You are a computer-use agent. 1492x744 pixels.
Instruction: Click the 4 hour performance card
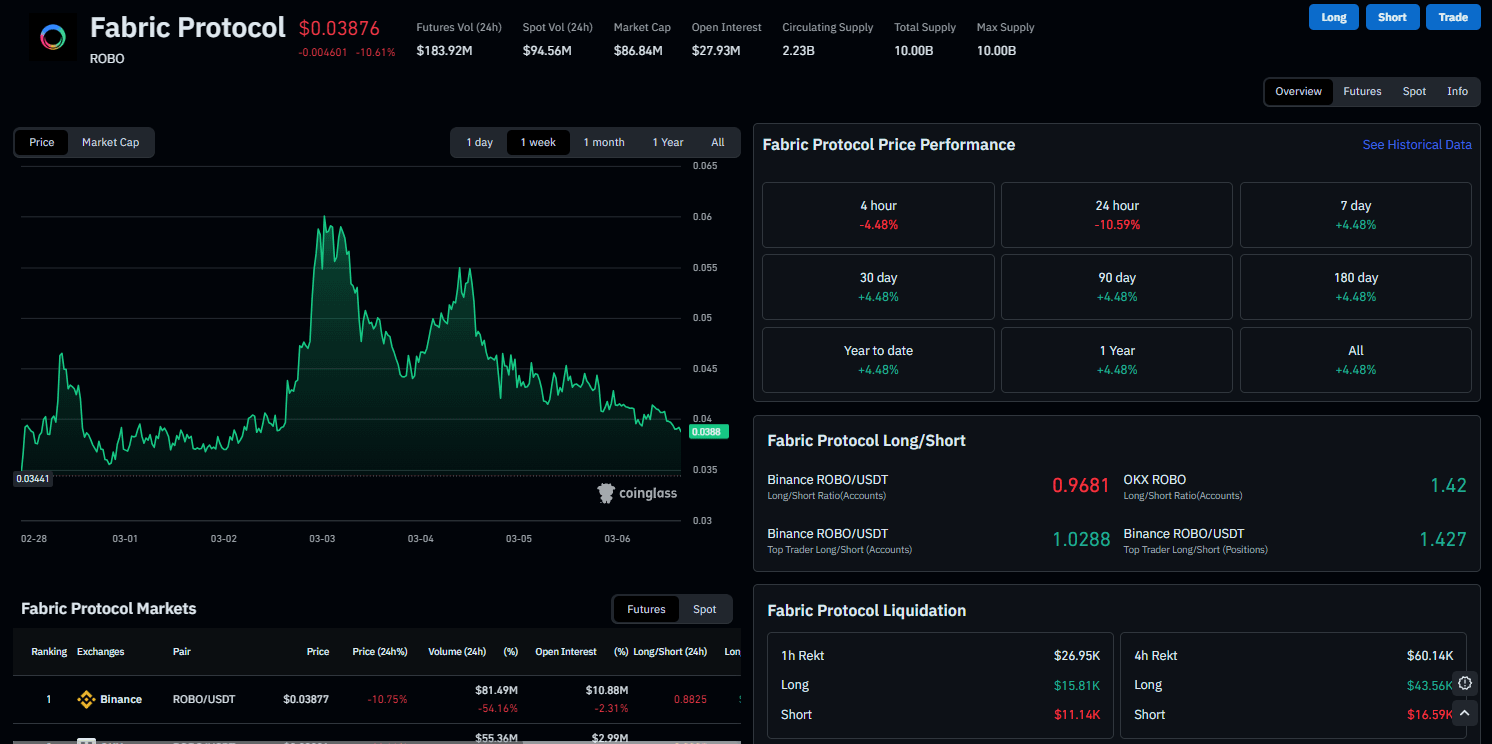pyautogui.click(x=878, y=215)
